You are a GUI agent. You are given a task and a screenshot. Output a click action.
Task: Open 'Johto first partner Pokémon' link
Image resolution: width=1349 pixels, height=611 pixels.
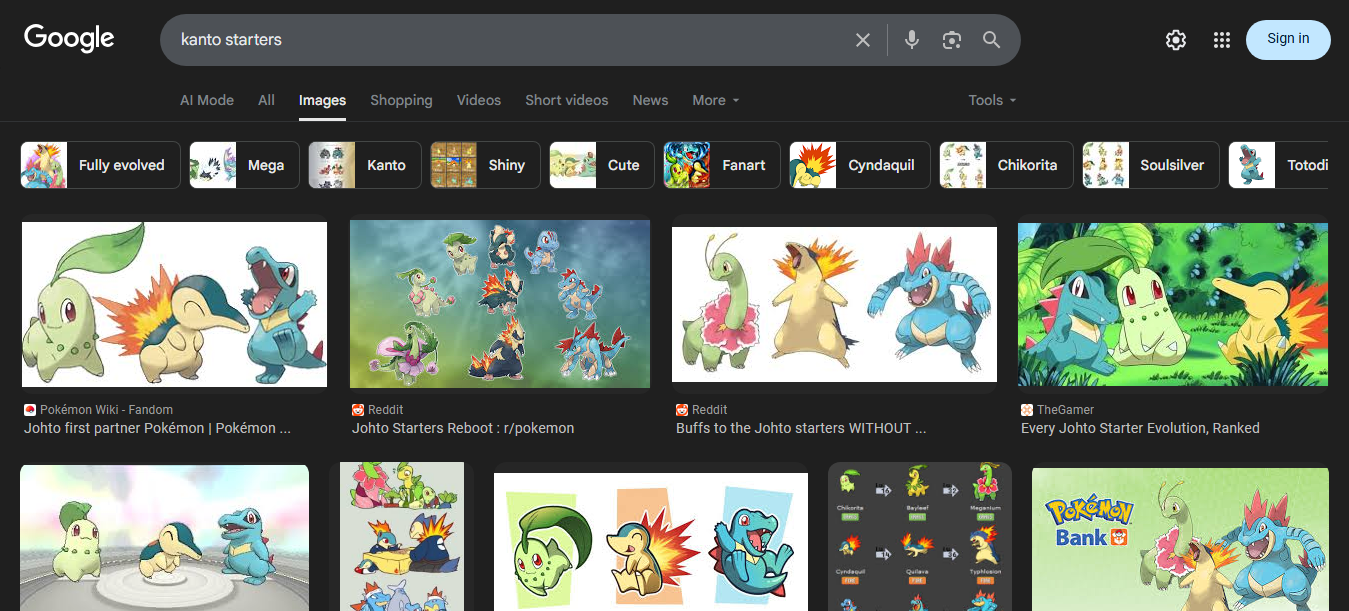point(157,428)
